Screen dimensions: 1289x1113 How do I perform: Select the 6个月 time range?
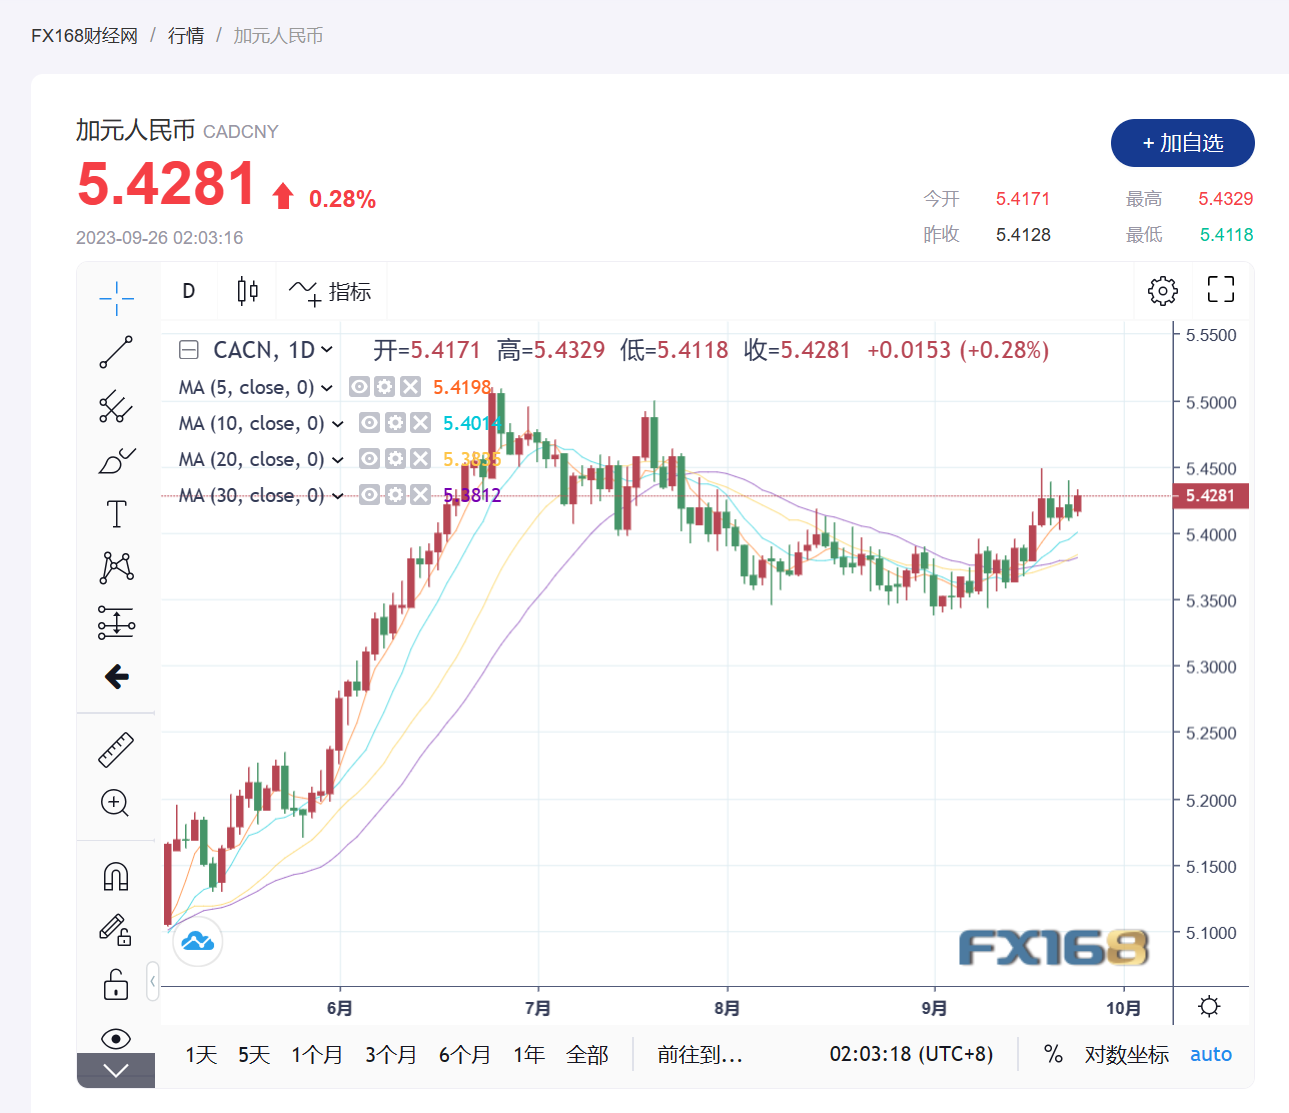[465, 1054]
